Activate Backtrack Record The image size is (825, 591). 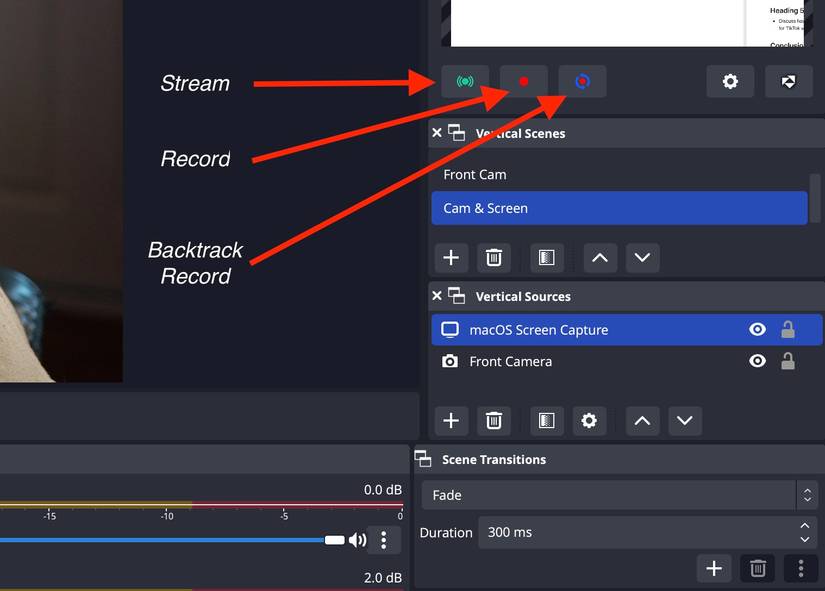pos(582,81)
